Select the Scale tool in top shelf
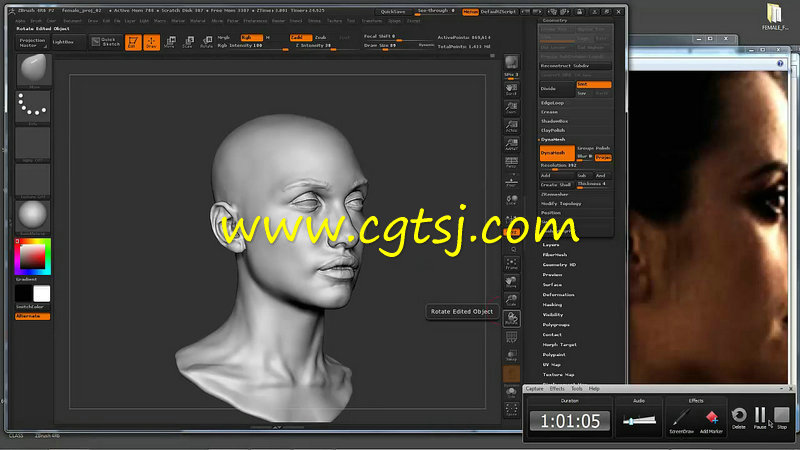Screen dimensions: 800x450 point(188,42)
